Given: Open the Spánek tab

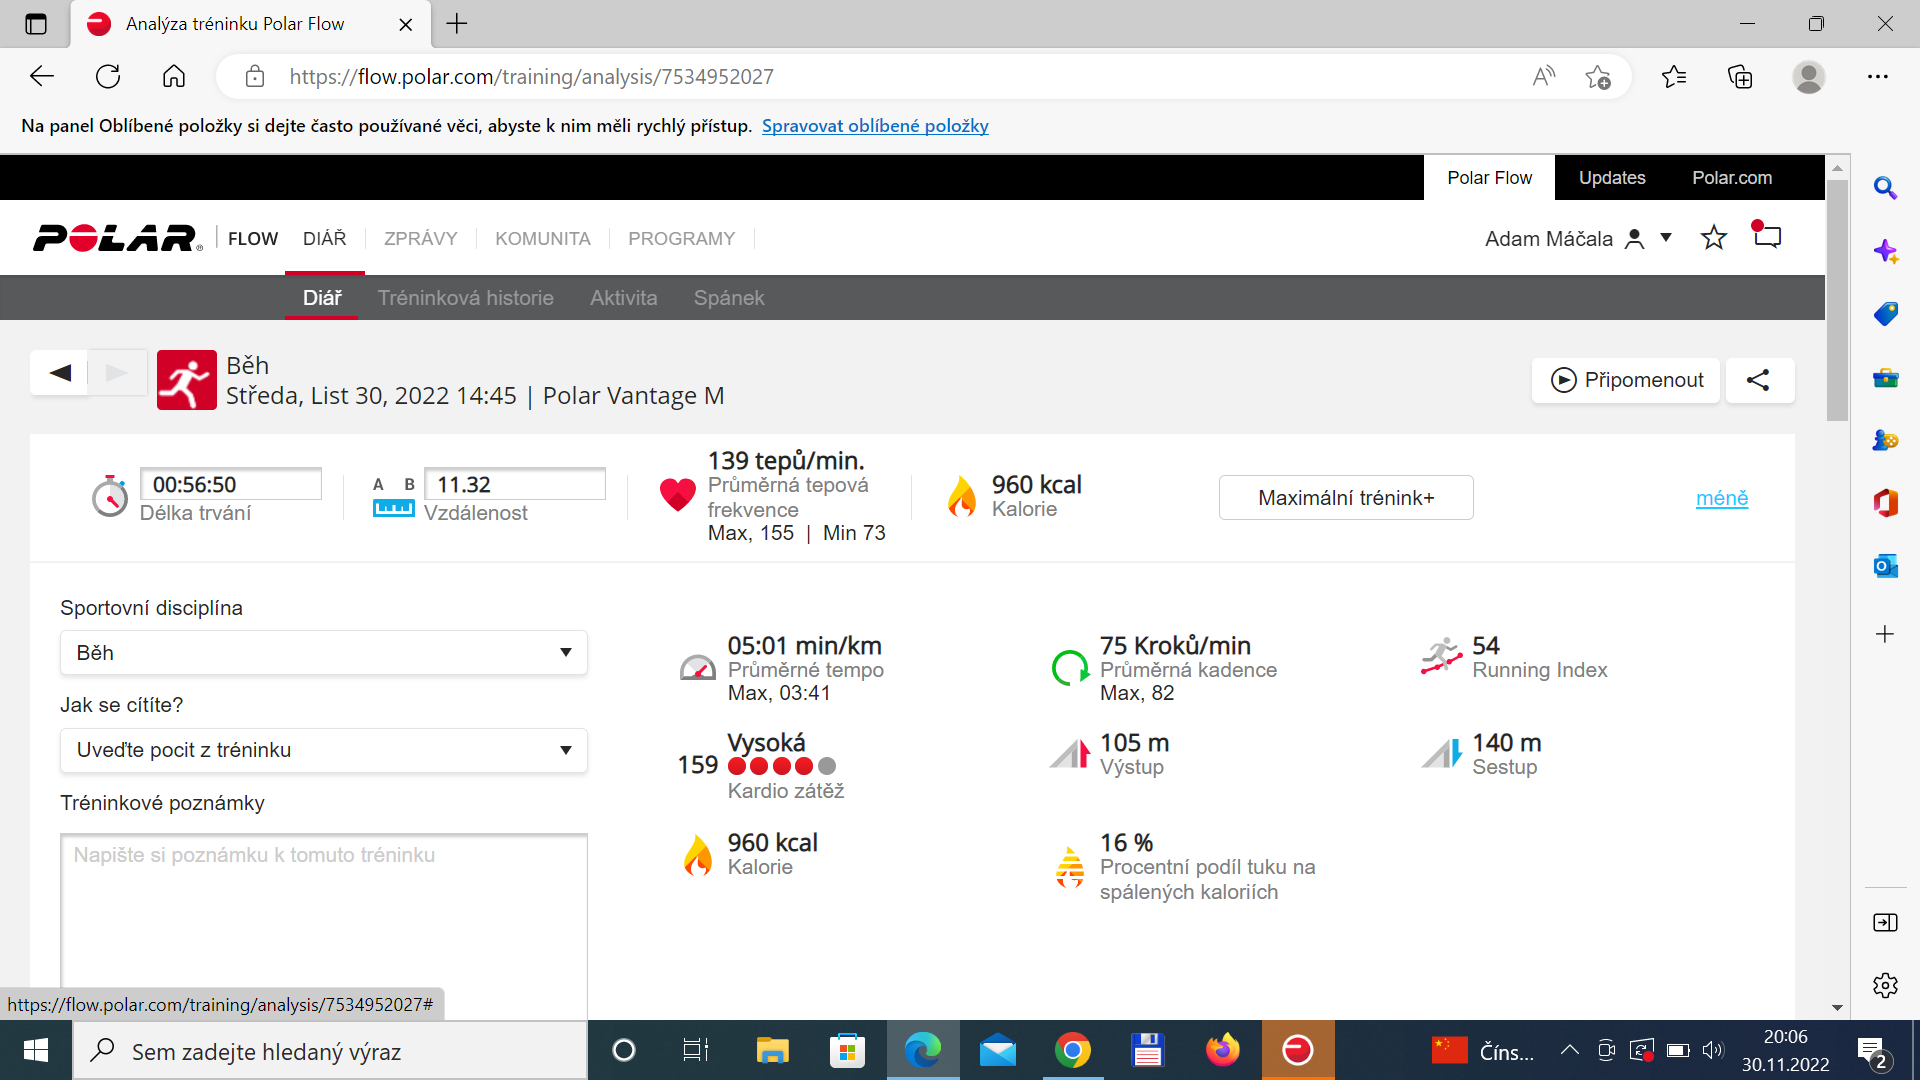Looking at the screenshot, I should pos(729,298).
